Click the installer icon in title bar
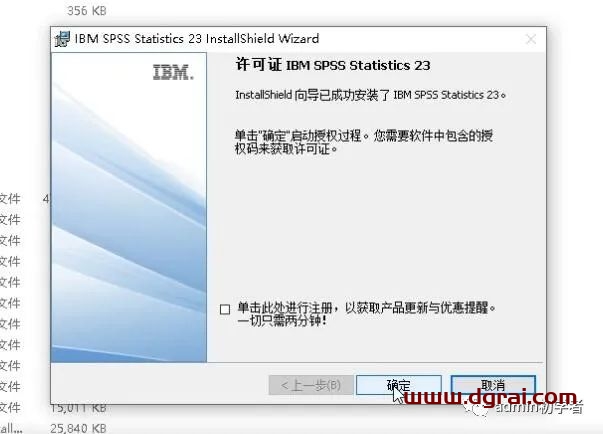The image size is (603, 434). (62, 39)
